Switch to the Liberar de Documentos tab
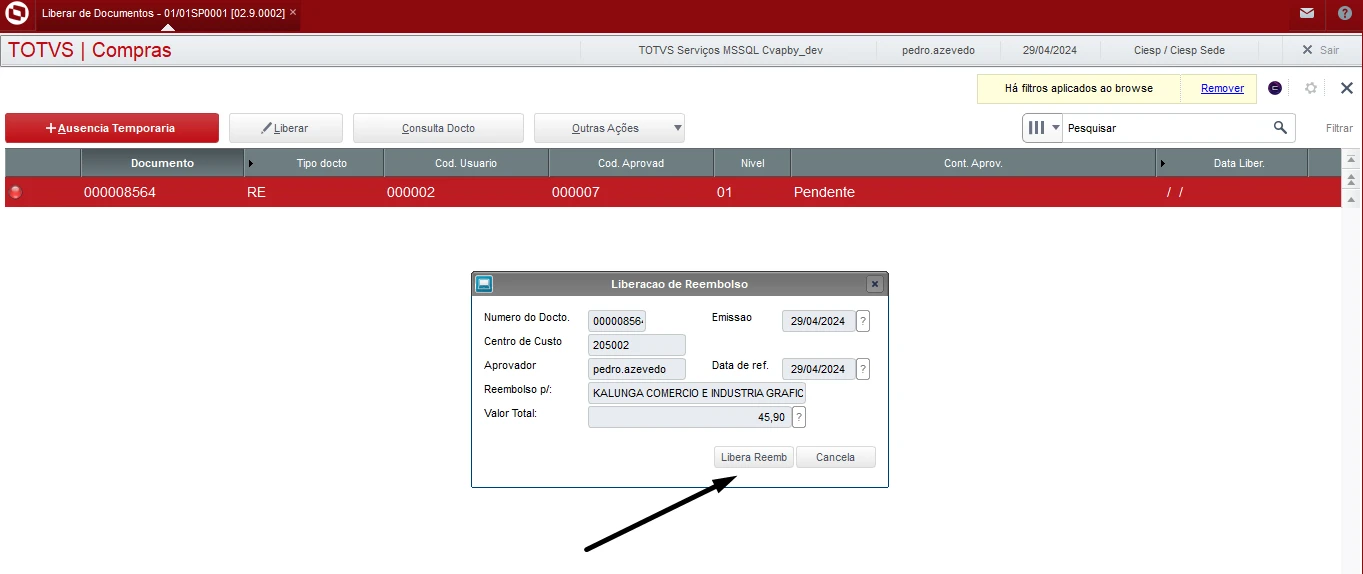The height and width of the screenshot is (574, 1363). (x=163, y=13)
